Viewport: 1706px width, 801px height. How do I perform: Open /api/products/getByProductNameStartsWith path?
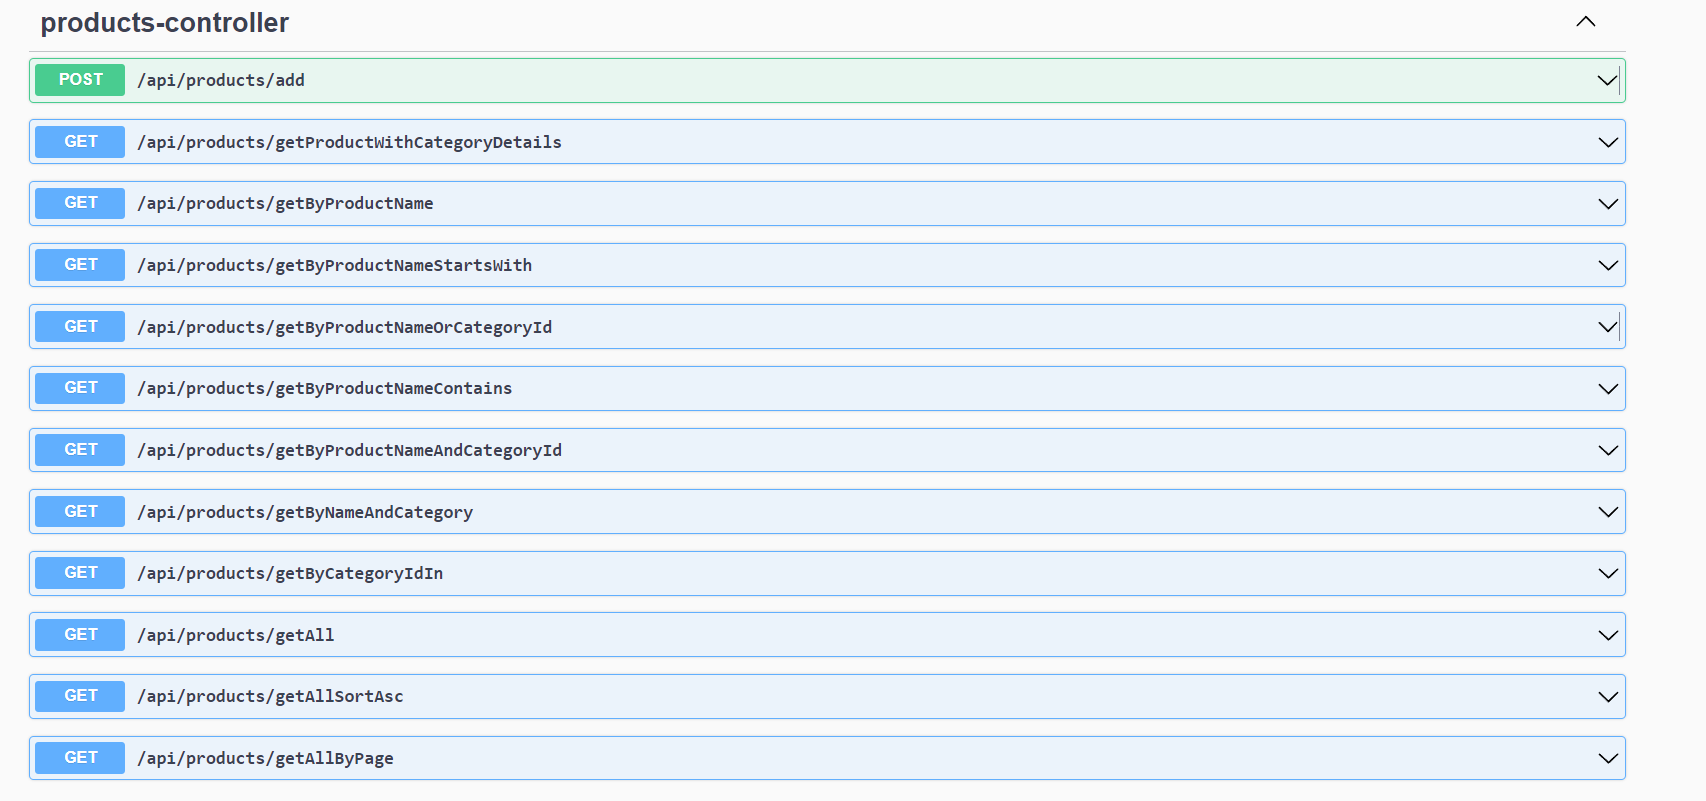(334, 265)
